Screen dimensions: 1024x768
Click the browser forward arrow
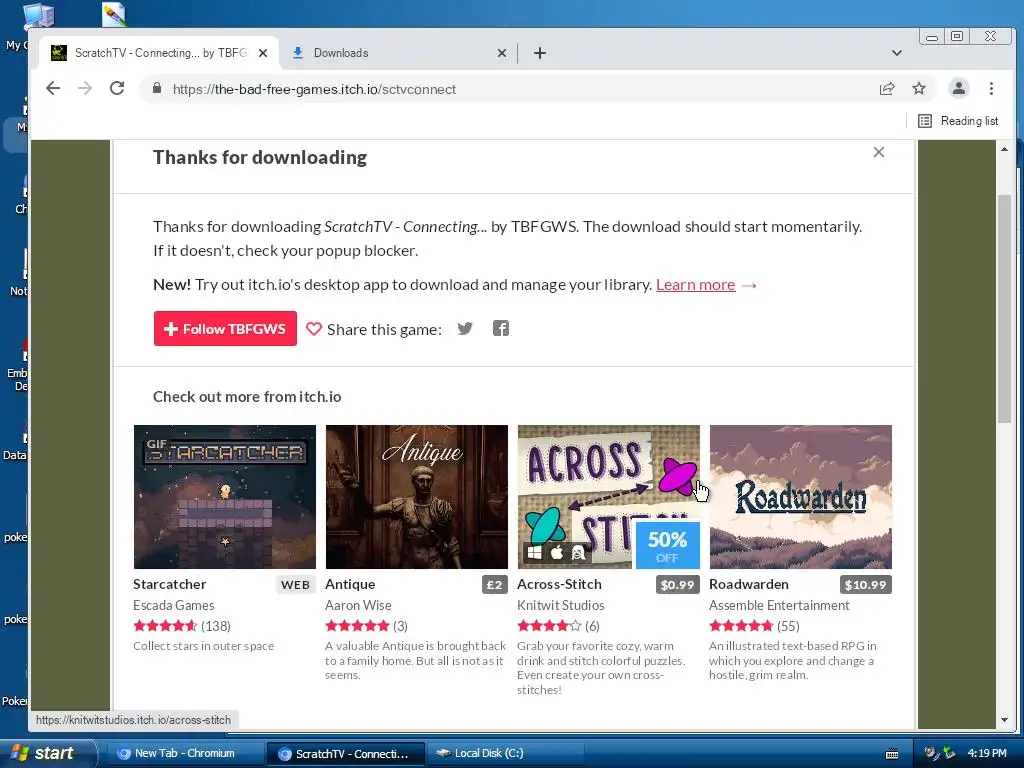click(x=85, y=88)
